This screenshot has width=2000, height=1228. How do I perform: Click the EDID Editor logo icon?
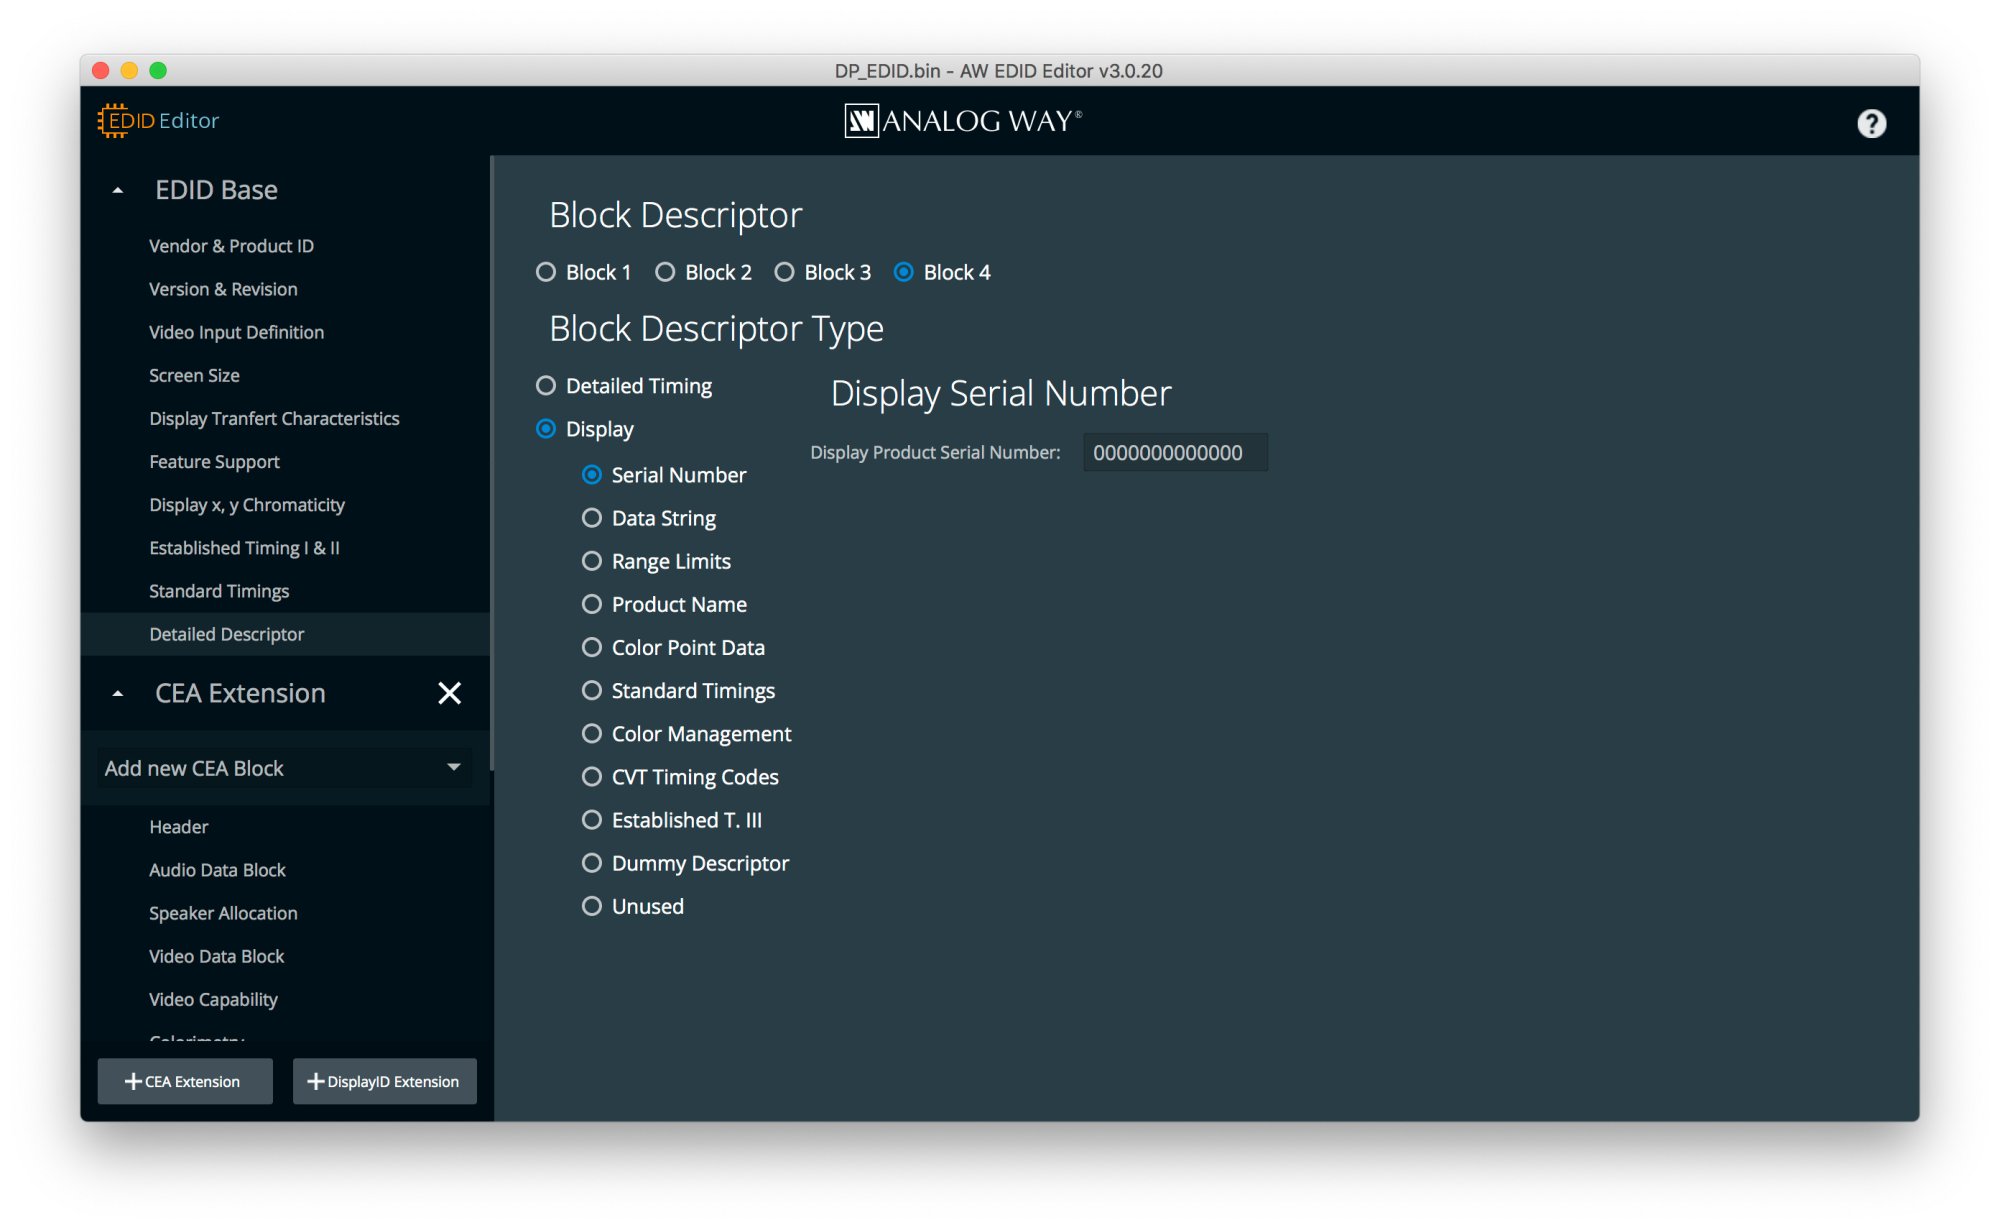pyautogui.click(x=113, y=121)
